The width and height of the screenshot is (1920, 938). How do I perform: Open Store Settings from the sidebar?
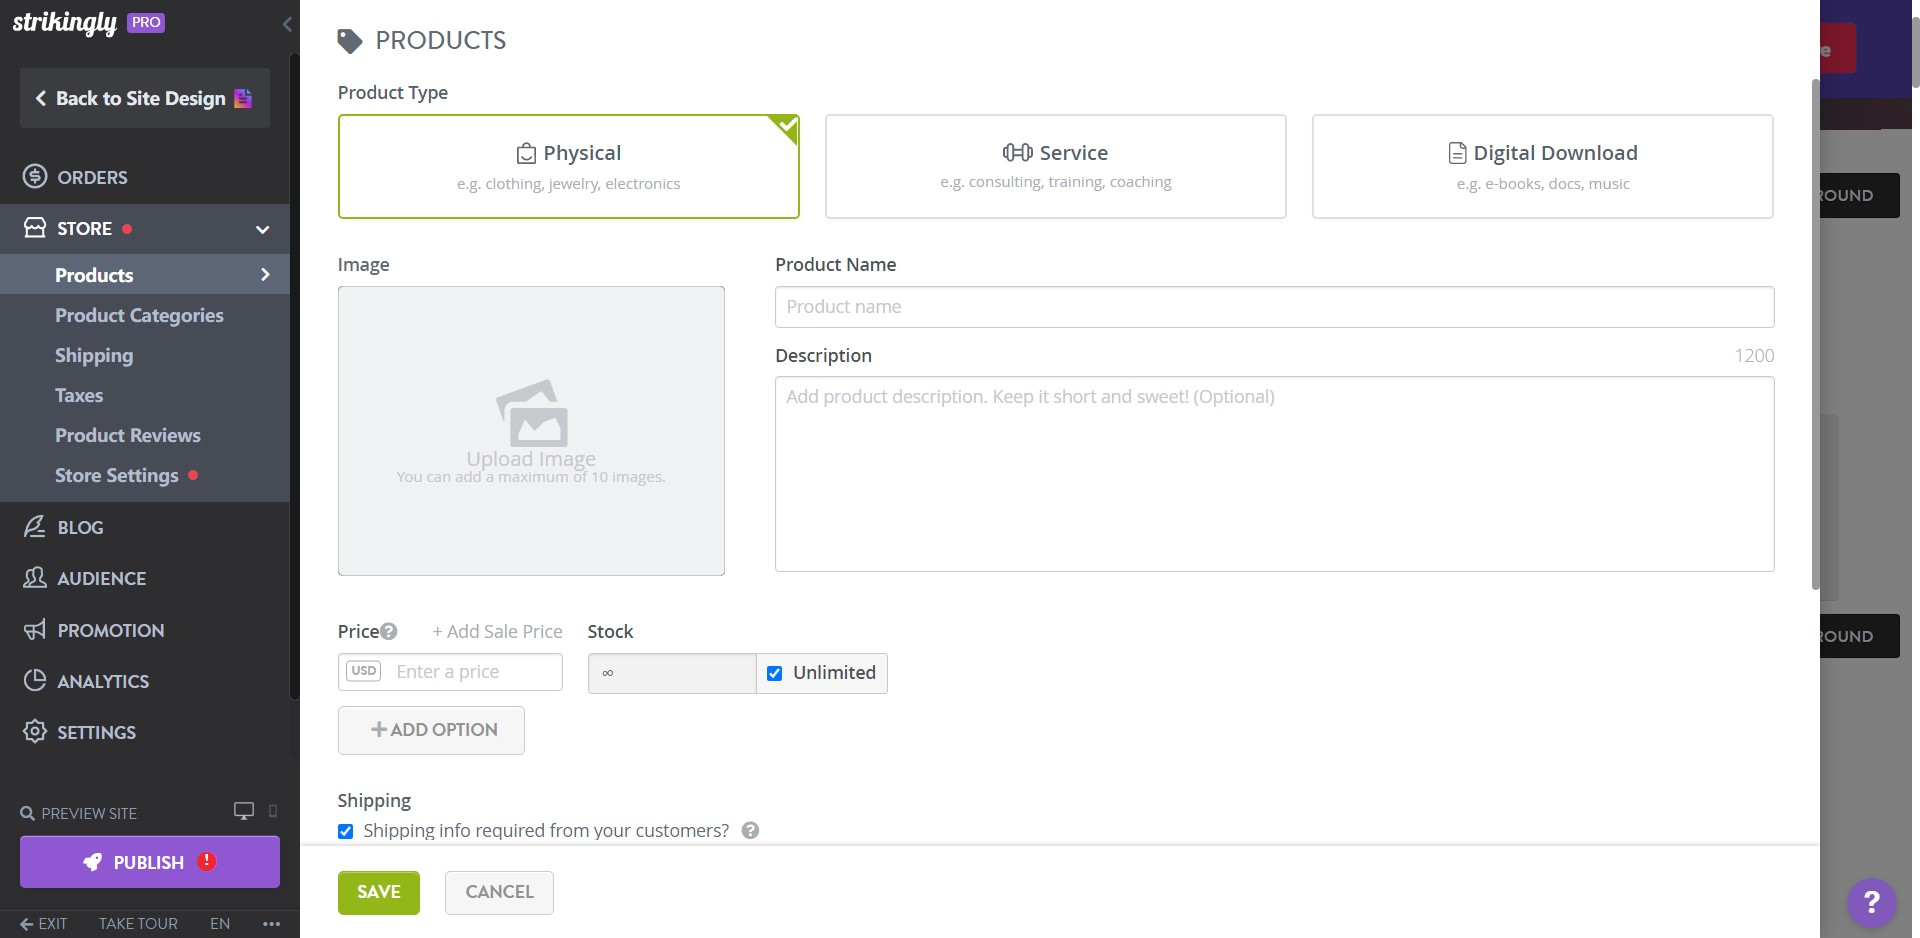pyautogui.click(x=116, y=475)
